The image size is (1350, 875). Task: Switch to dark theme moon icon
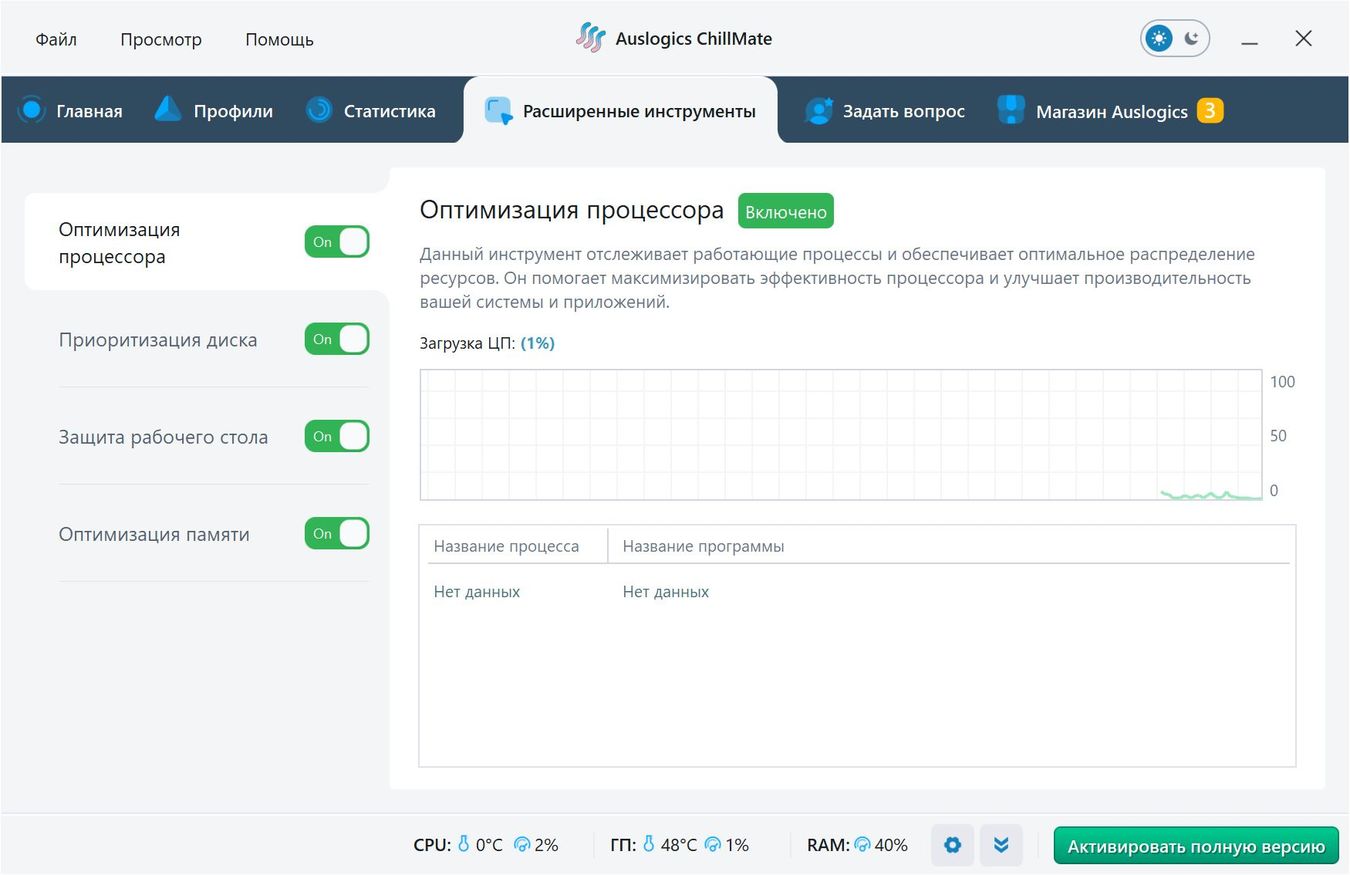tap(1191, 39)
